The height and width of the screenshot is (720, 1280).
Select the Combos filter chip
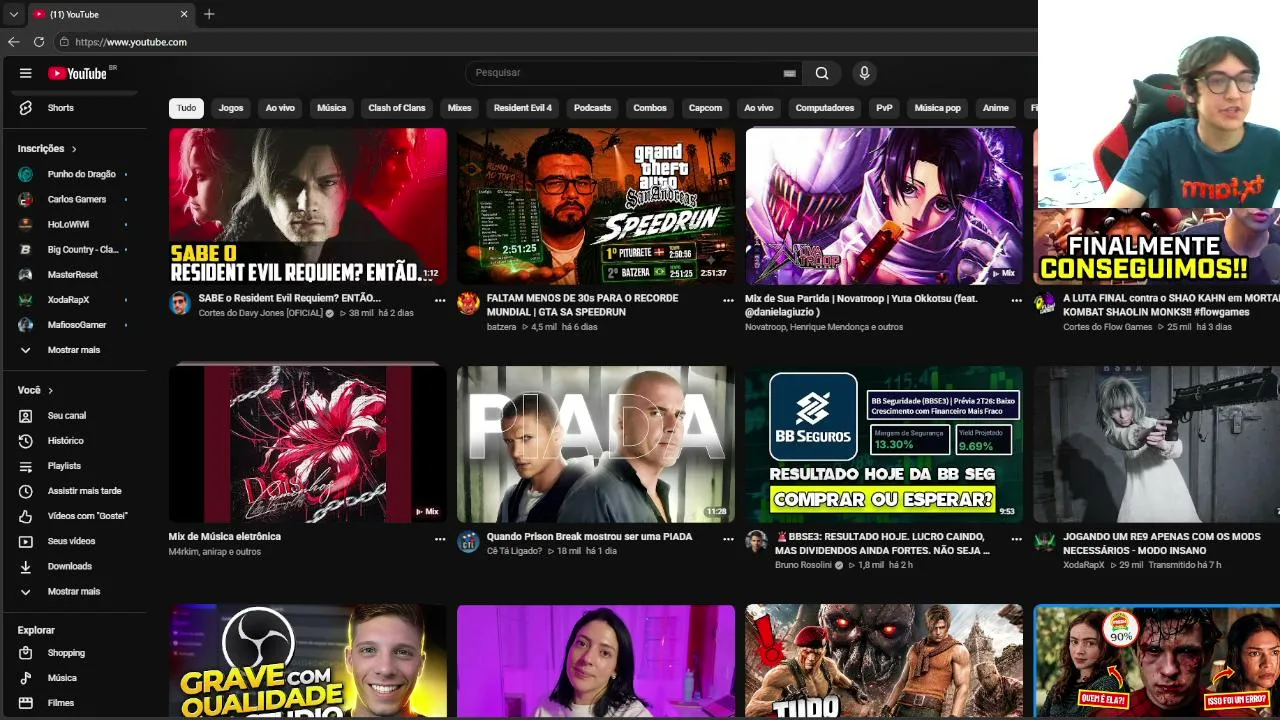pos(650,108)
